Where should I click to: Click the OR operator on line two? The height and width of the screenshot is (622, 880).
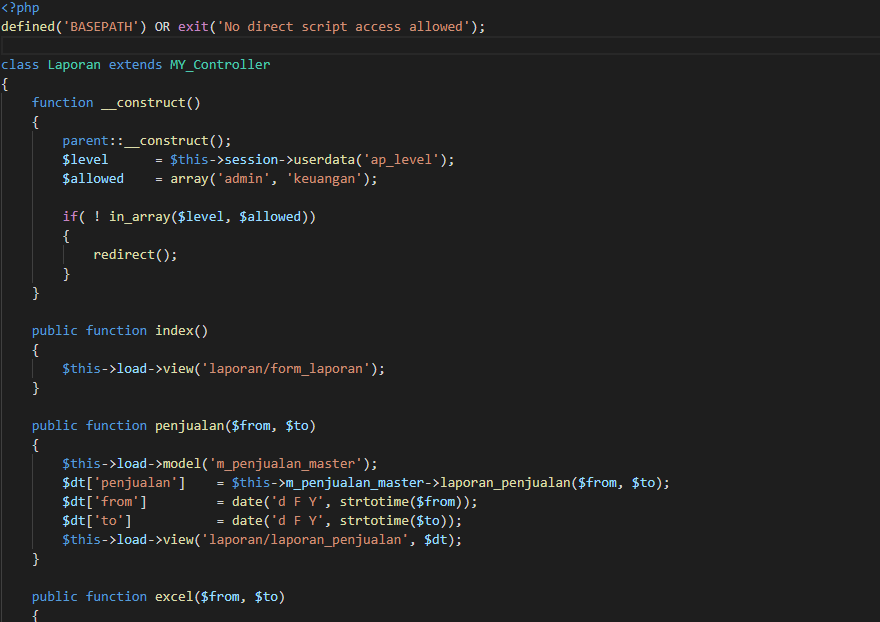click(x=162, y=27)
